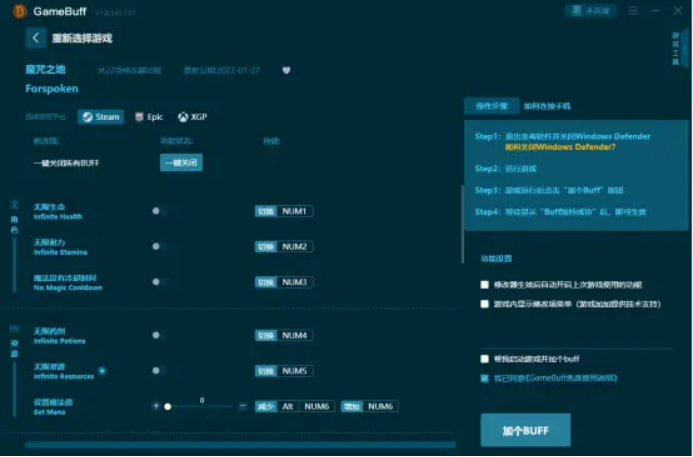Click the Set Mana label
Screen dimensions: 693x457
click(x=53, y=407)
